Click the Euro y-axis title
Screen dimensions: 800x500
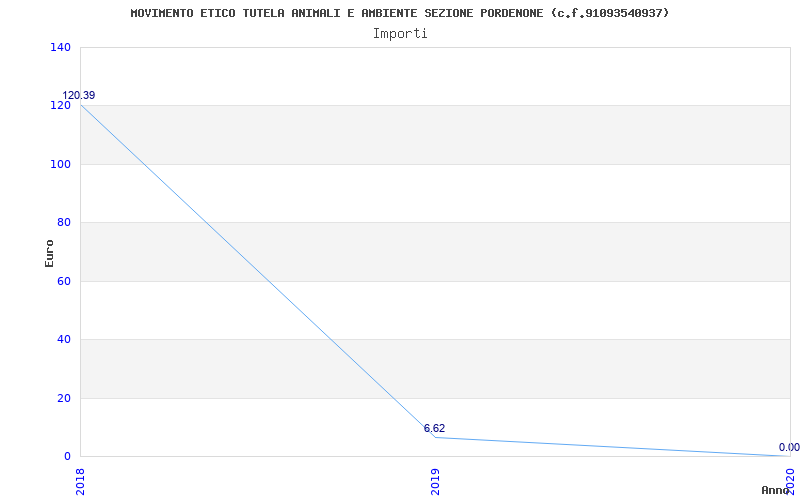coord(49,253)
